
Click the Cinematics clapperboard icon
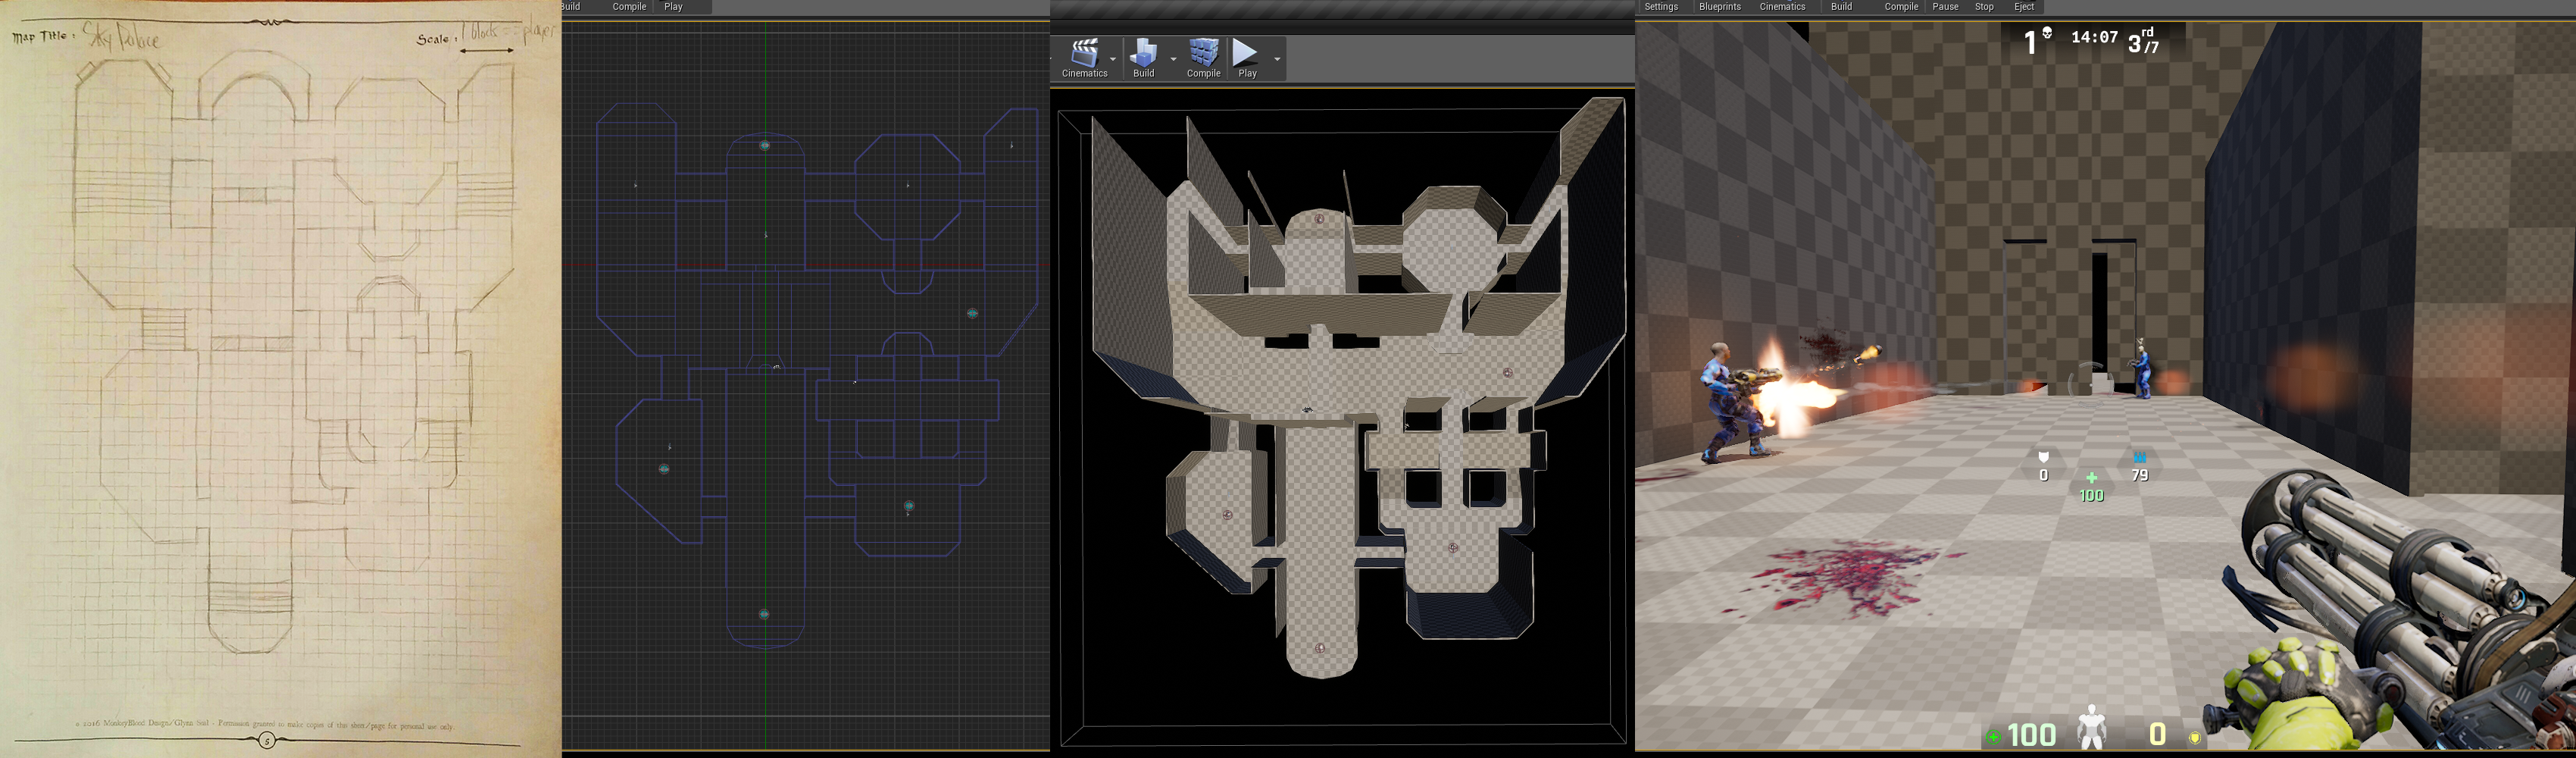click(x=1084, y=53)
